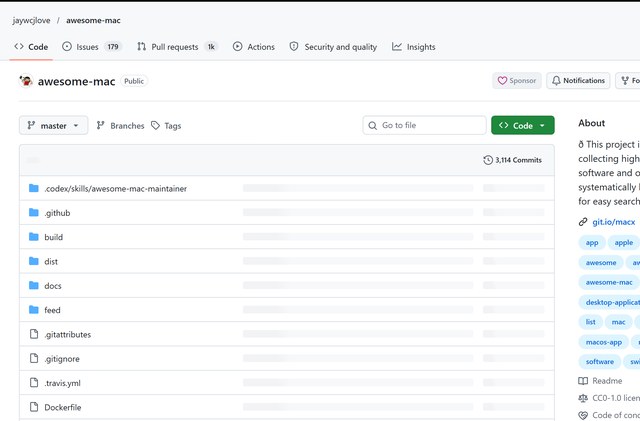Click the Sponsor button
Viewport: 640px width, 421px height.
[517, 80]
